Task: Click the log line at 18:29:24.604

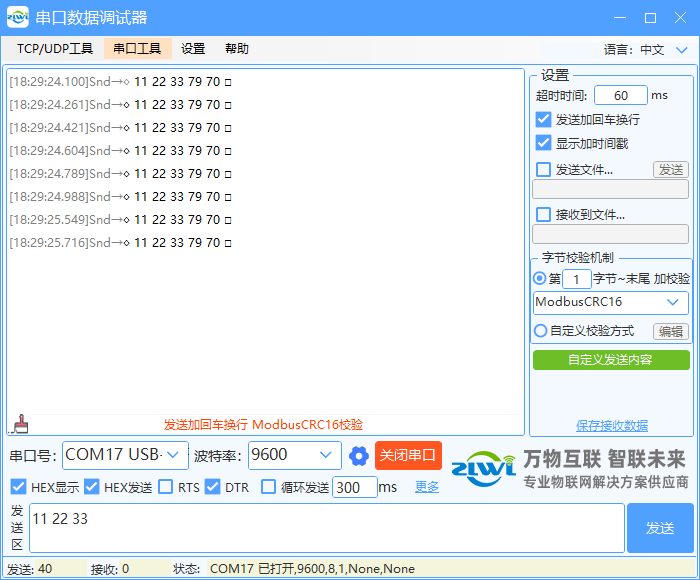Action: [121, 150]
